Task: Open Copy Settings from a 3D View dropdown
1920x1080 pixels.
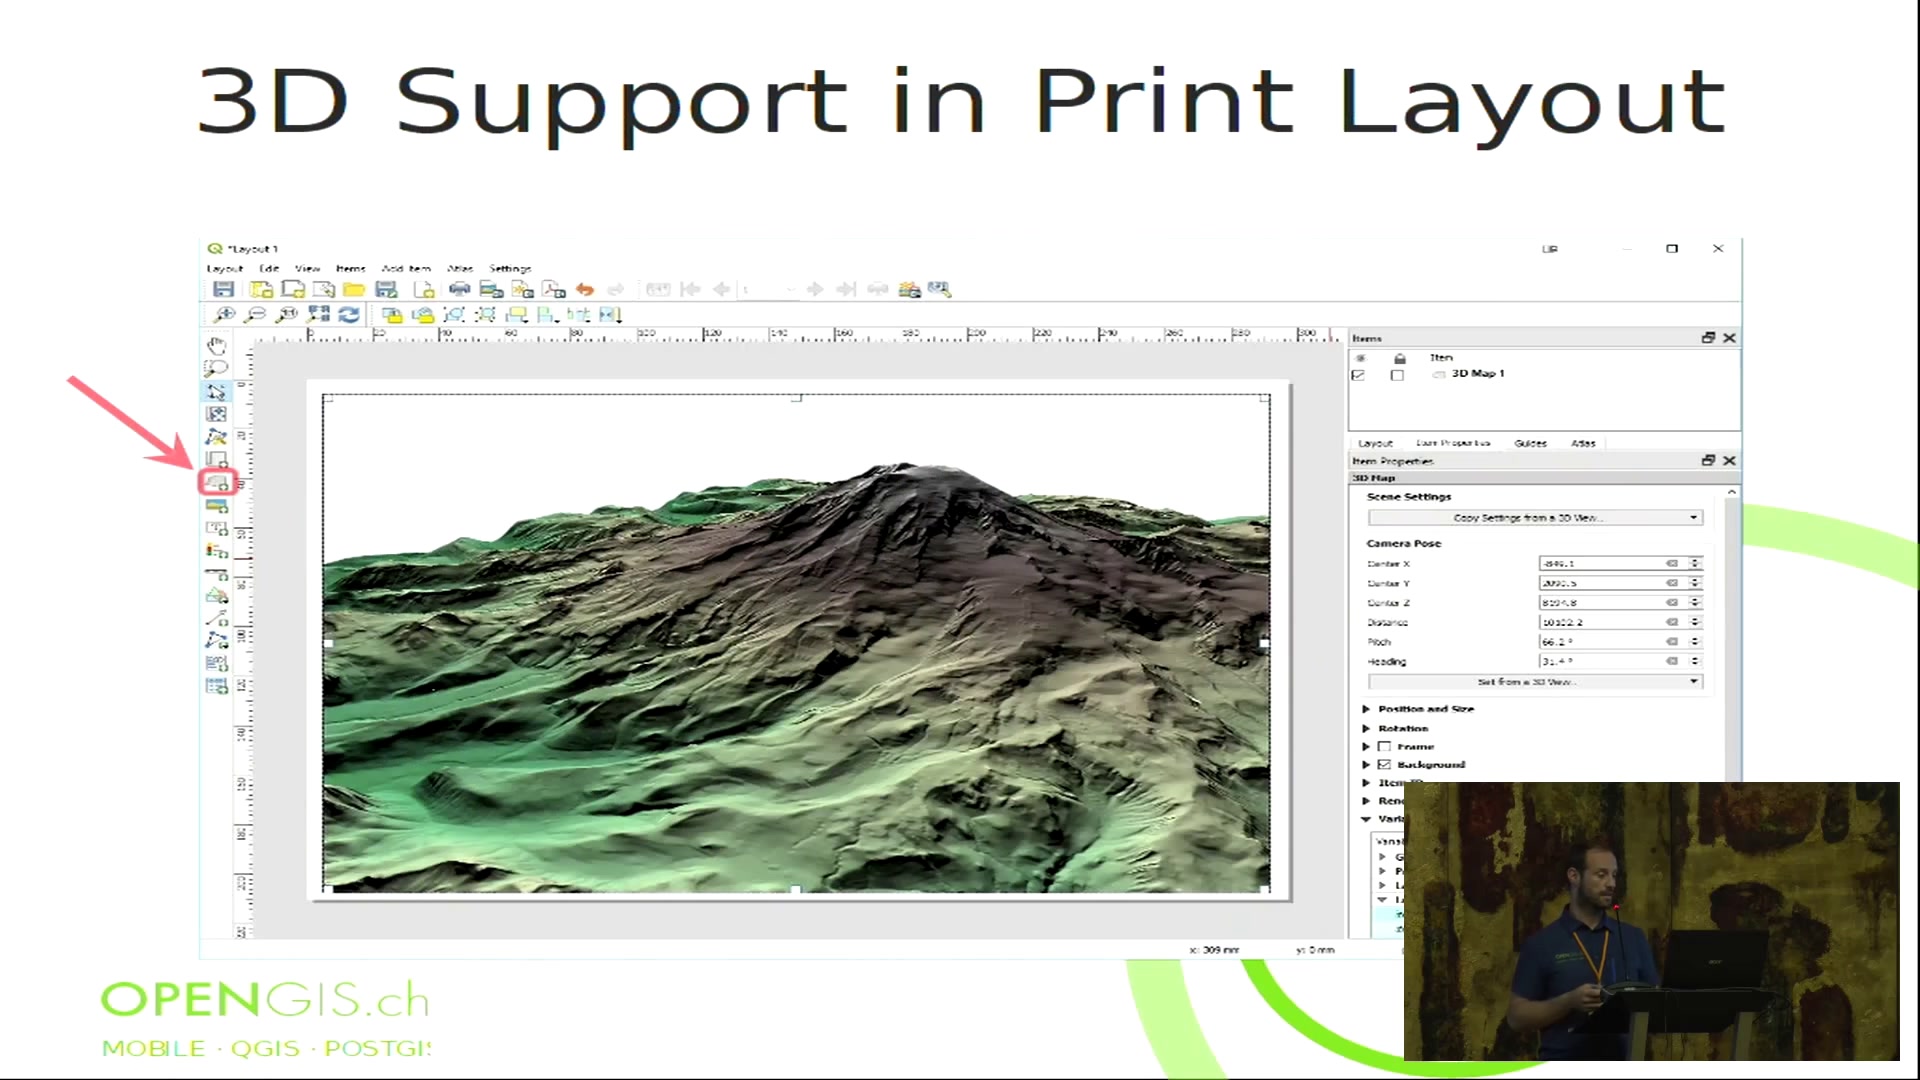Action: (x=1535, y=517)
